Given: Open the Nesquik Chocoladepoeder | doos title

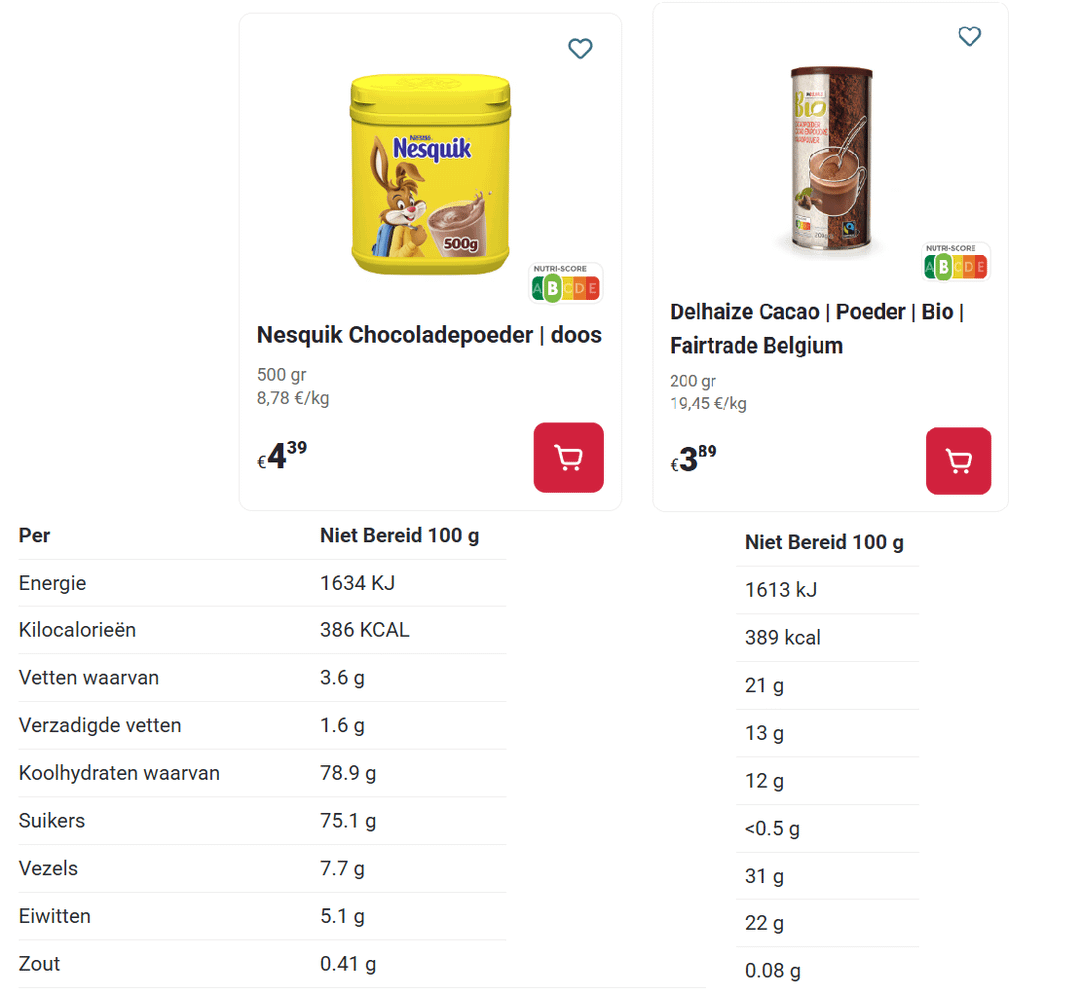Looking at the screenshot, I should tap(429, 335).
